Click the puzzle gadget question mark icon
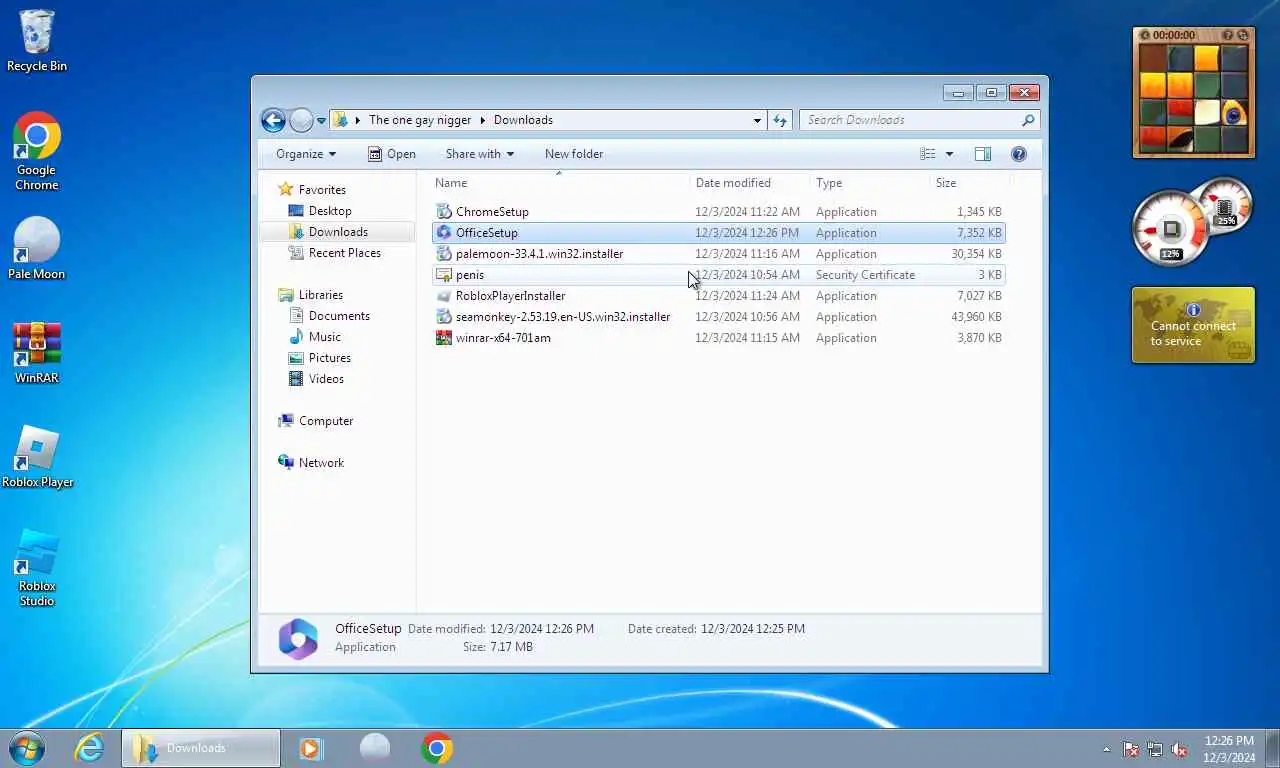 (1227, 35)
